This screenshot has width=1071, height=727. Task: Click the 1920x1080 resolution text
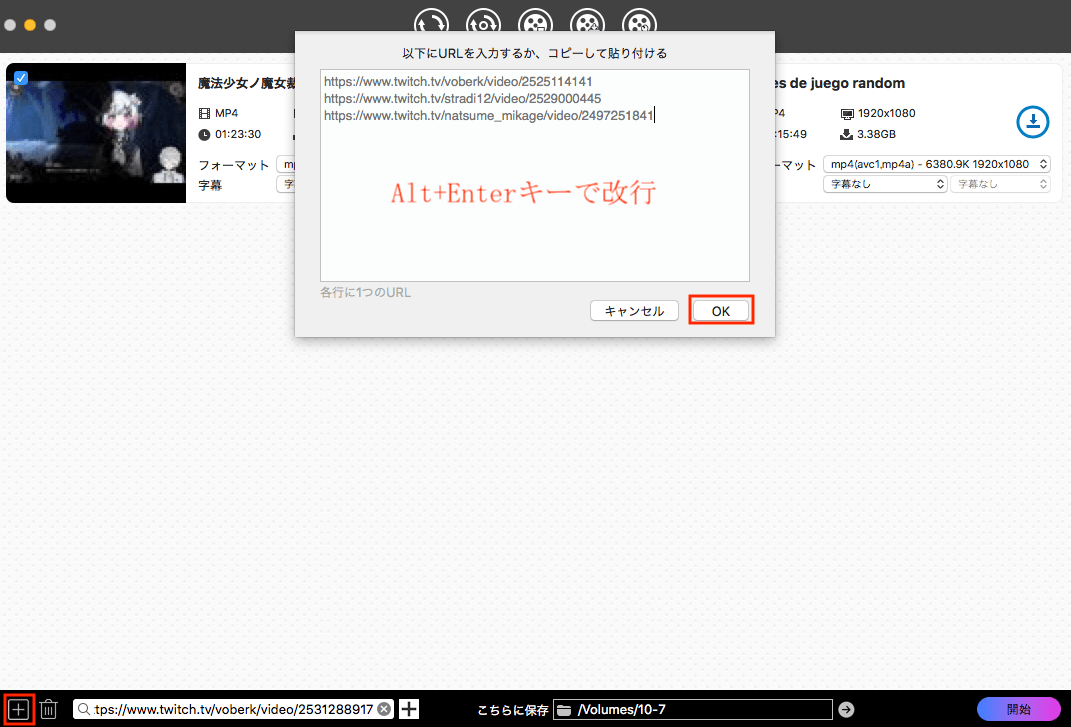click(887, 113)
